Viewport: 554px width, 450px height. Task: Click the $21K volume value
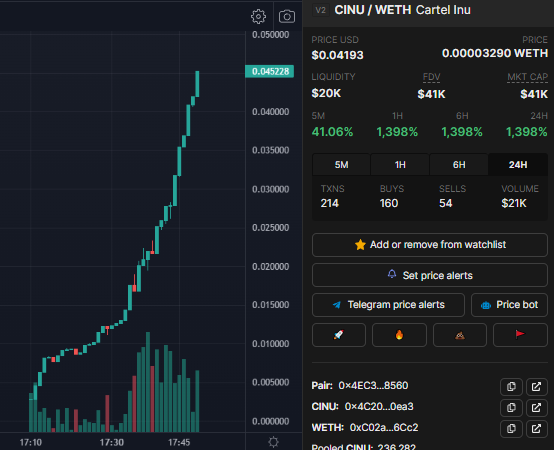(x=514, y=203)
